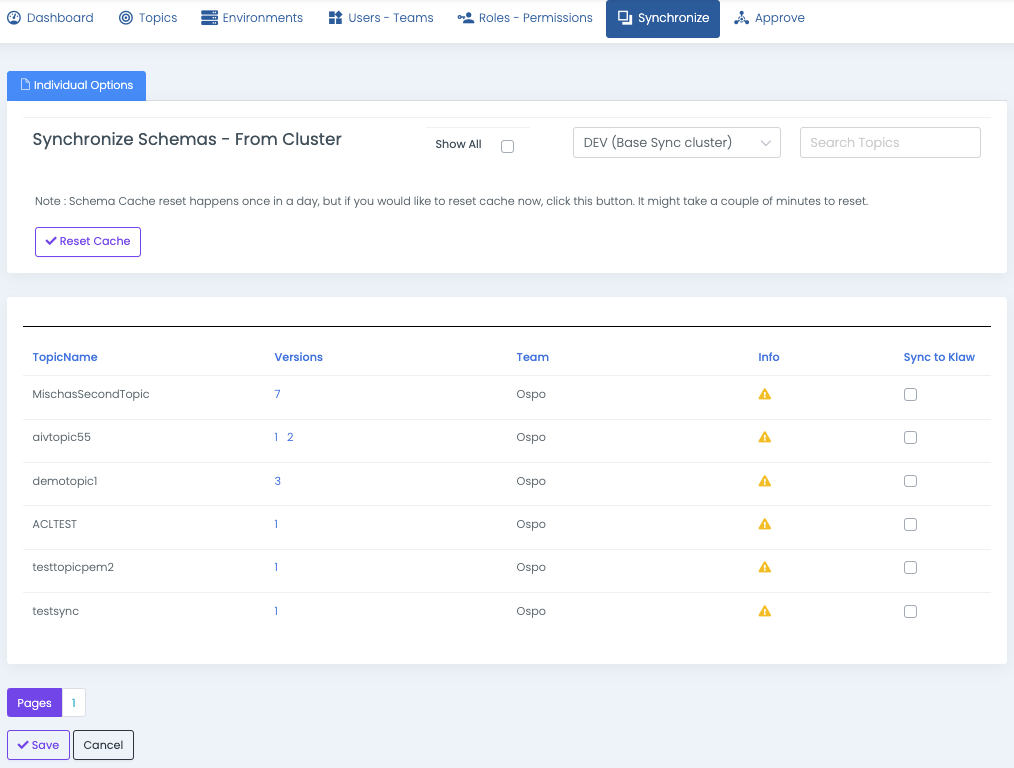
Task: Toggle the Show All checkbox
Action: pos(507,146)
